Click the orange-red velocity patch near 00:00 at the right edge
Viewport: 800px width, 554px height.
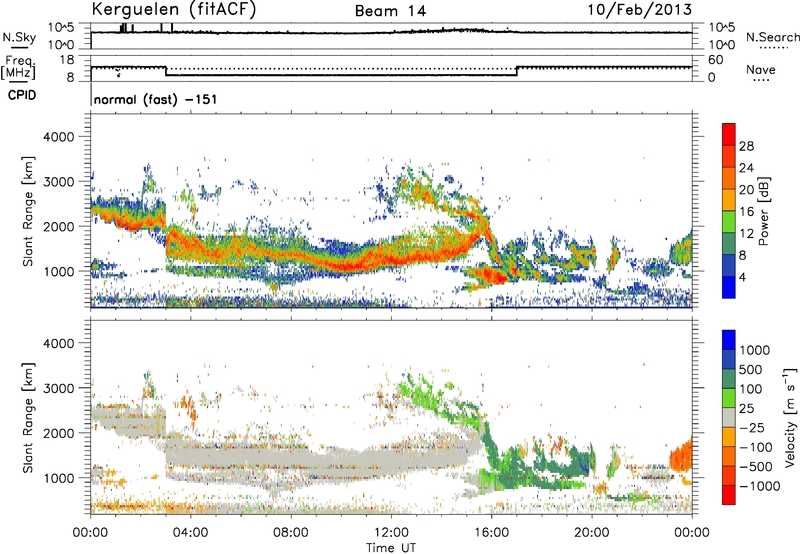click(x=681, y=456)
